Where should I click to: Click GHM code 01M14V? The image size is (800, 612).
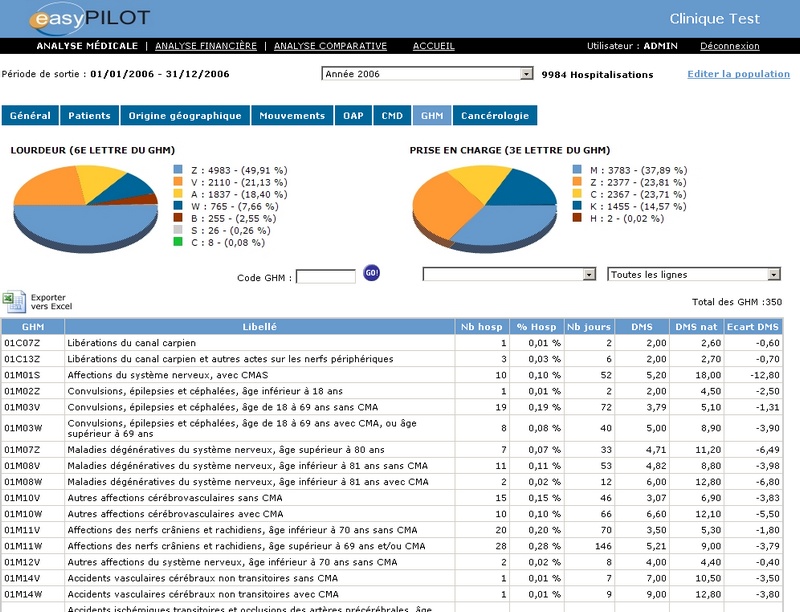pos(22,578)
